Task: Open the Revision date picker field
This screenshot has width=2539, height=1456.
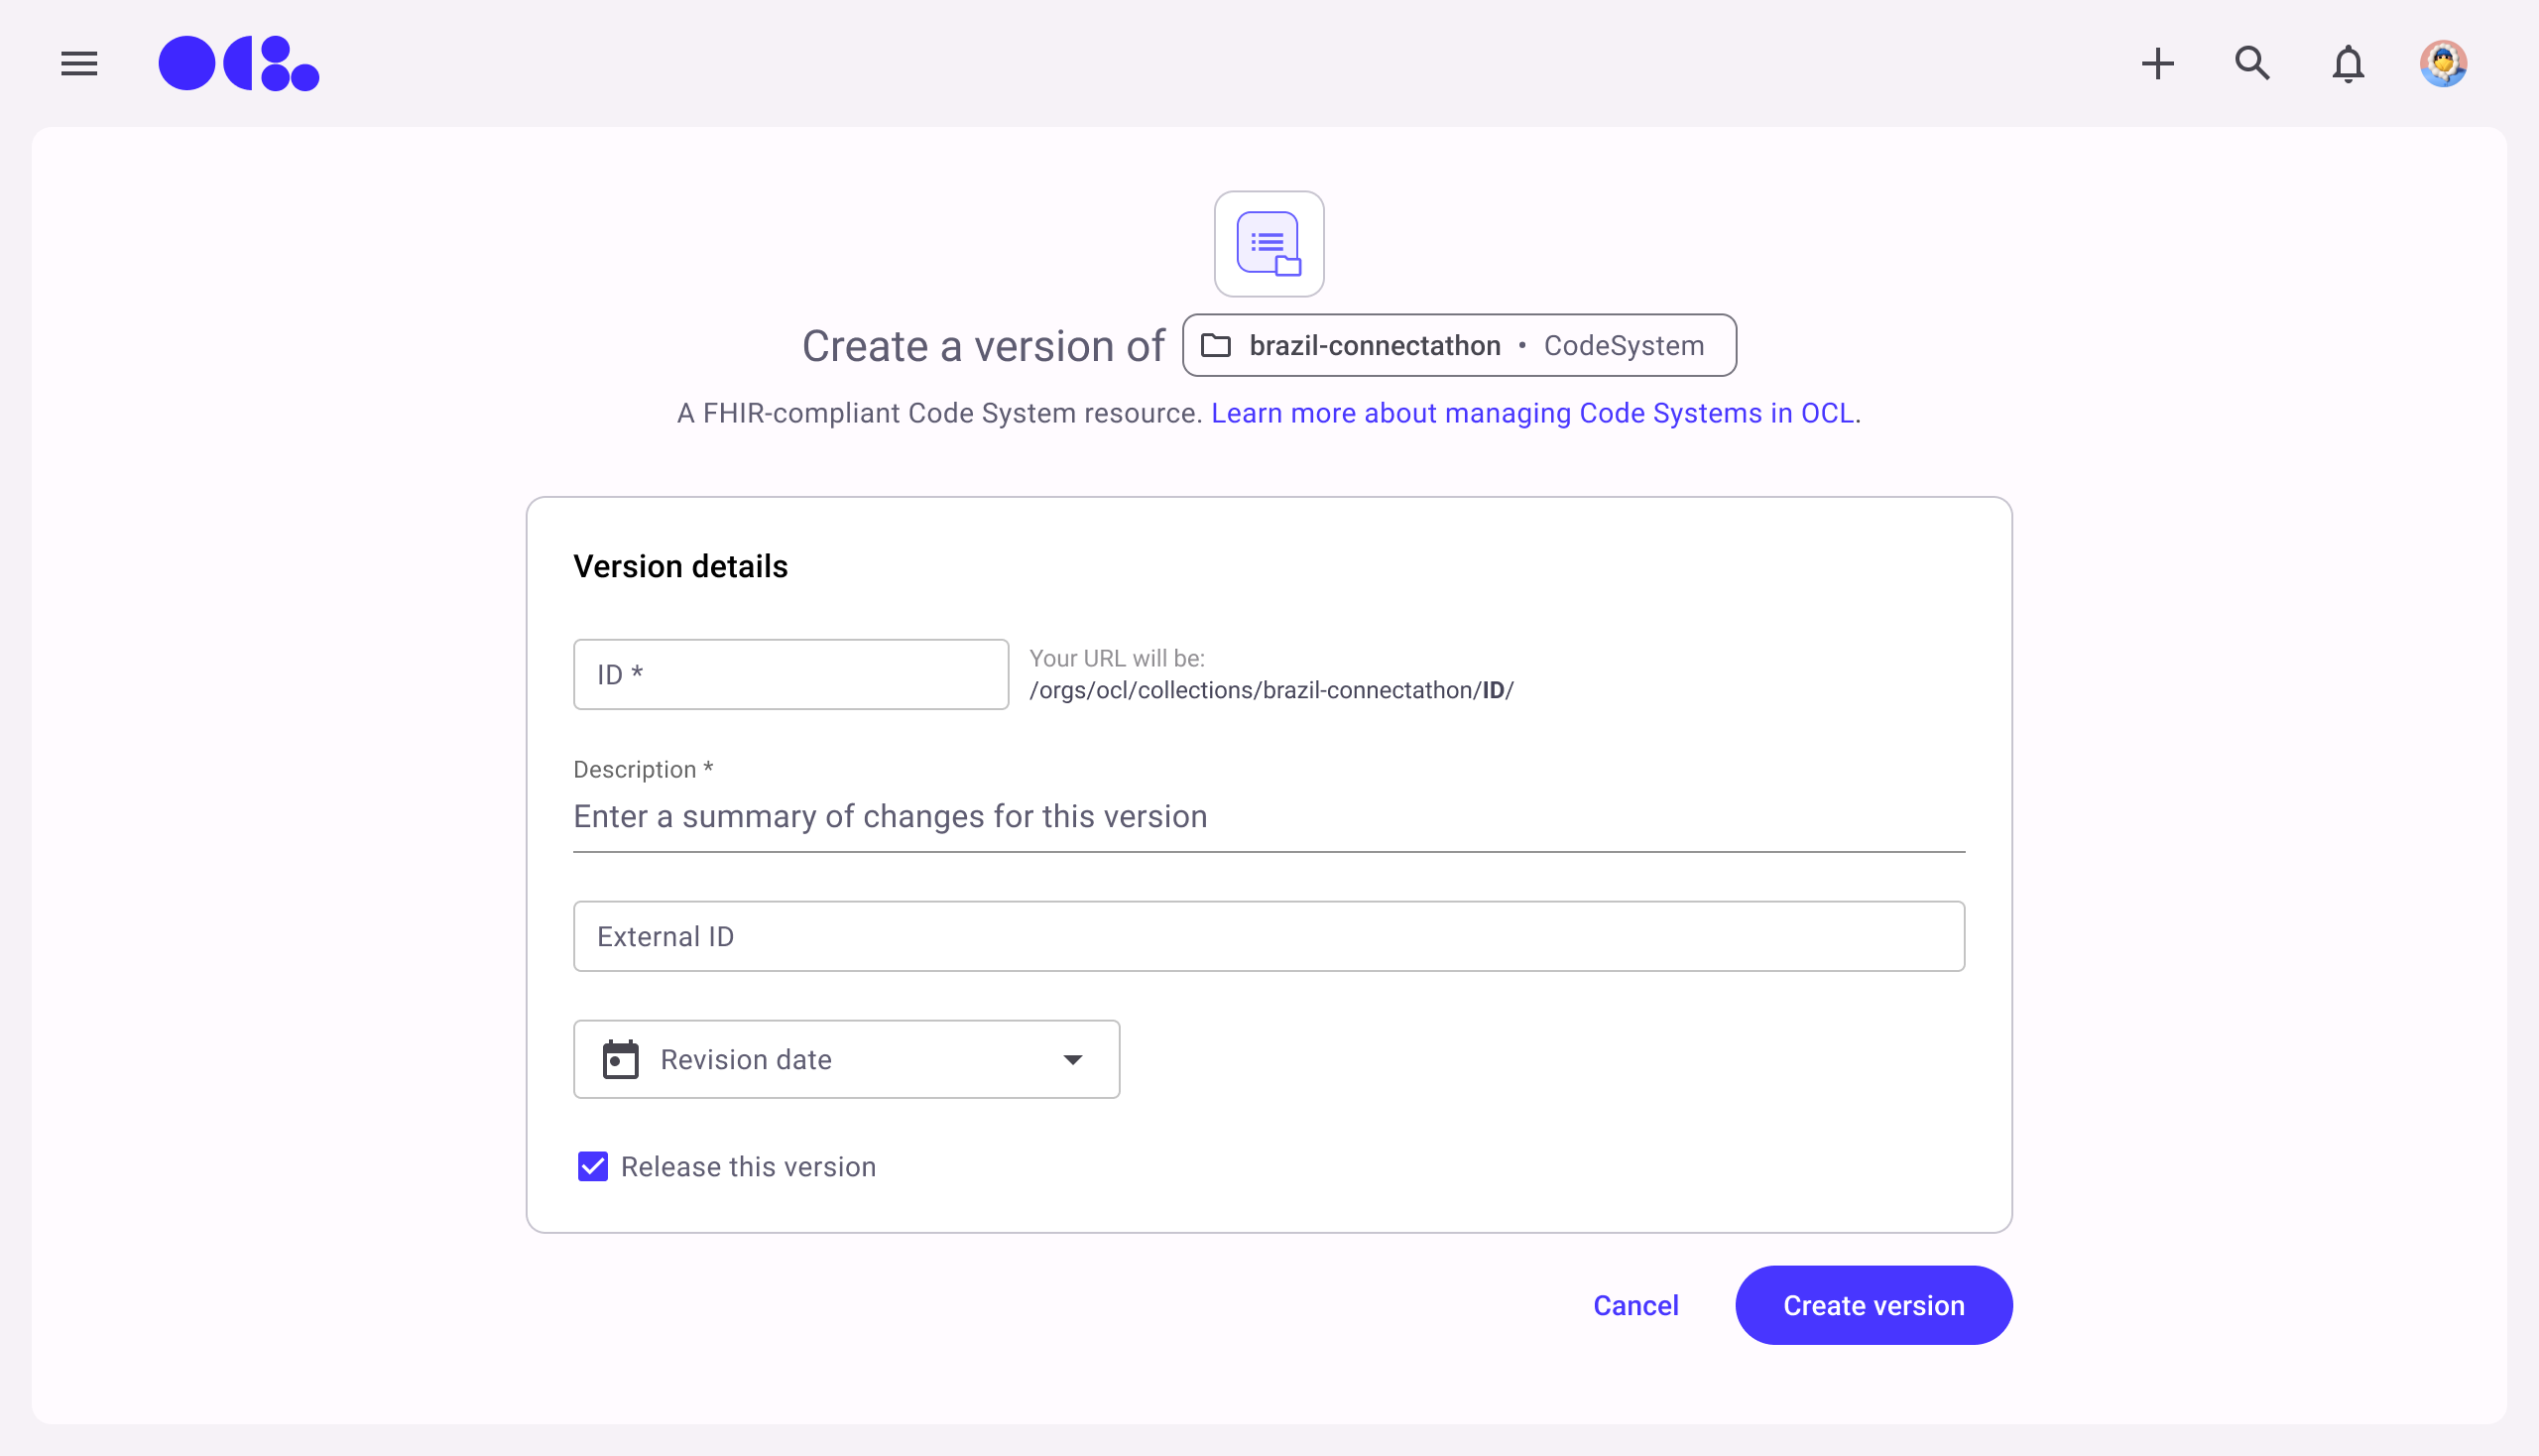Action: click(x=845, y=1059)
